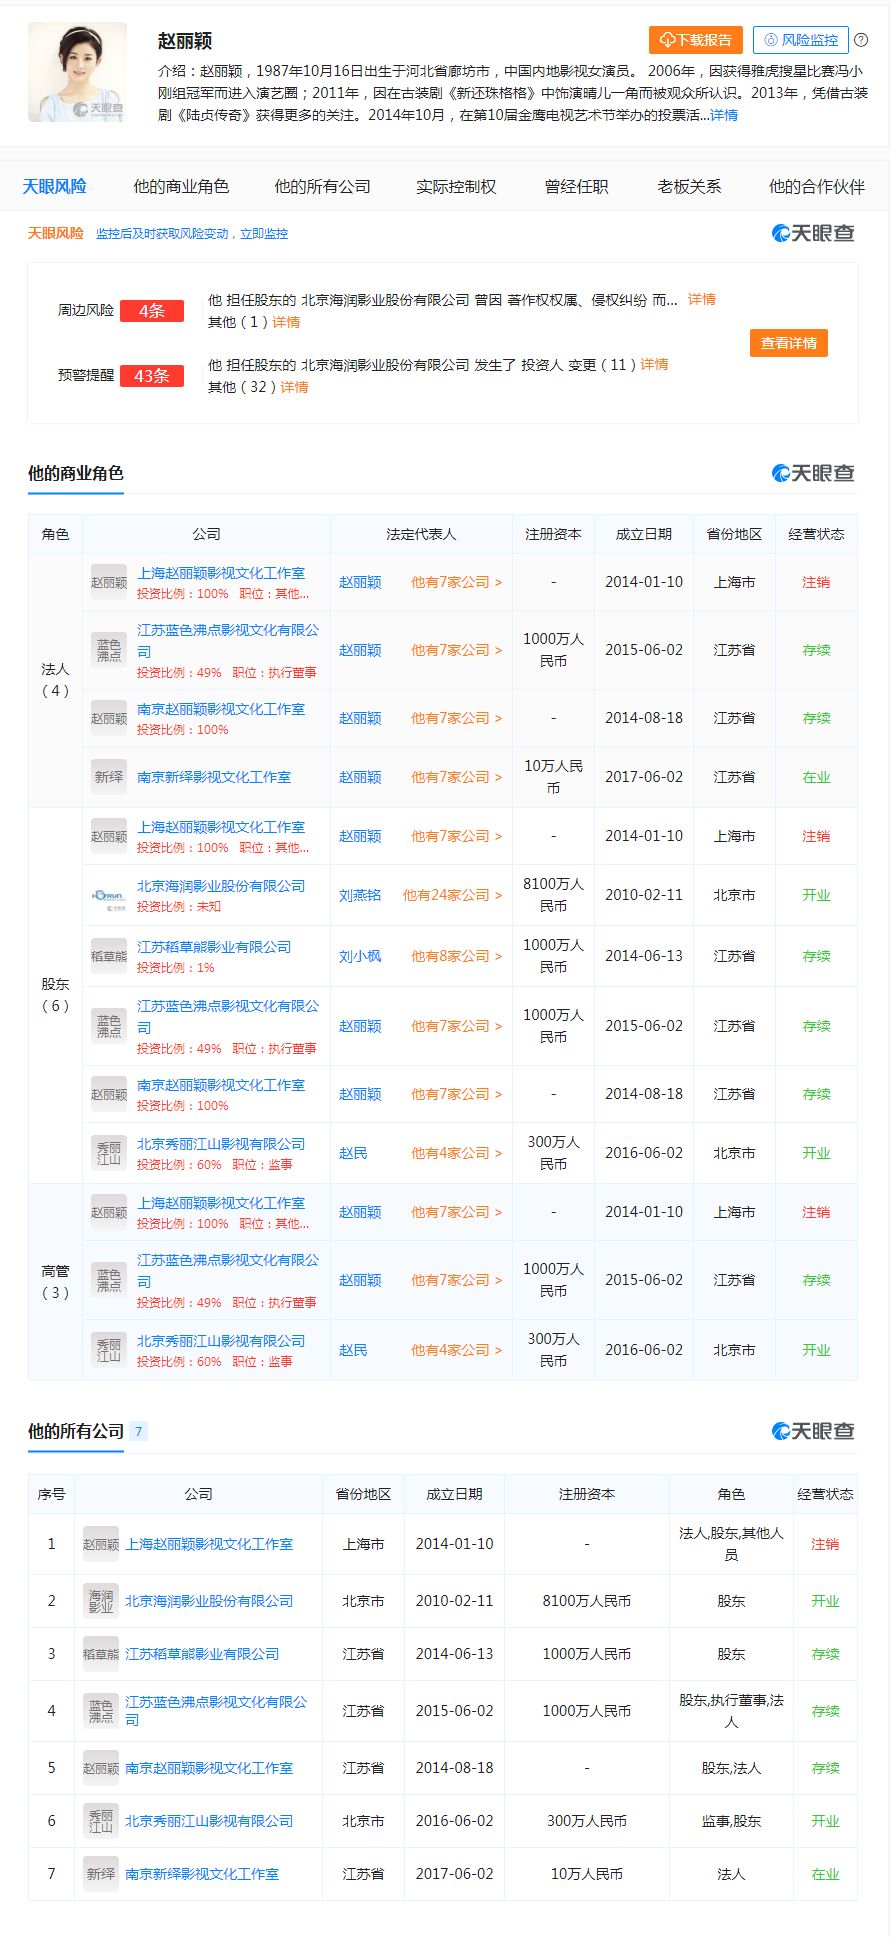Viewport: 891px width, 1937px height.
Task: Click the 风险监控 button
Action: 801,40
